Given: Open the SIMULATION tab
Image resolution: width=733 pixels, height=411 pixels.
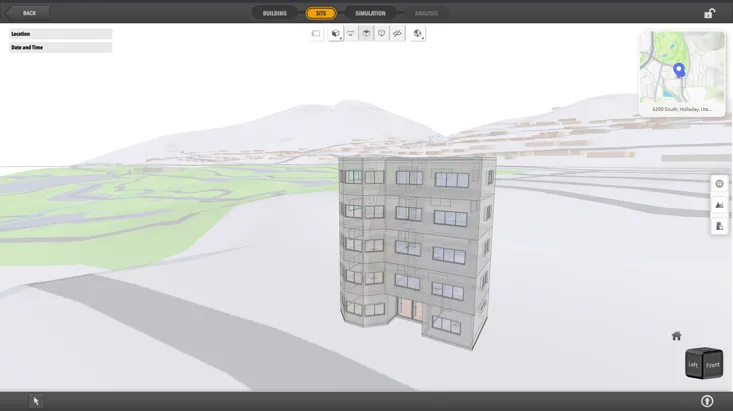Looking at the screenshot, I should [370, 13].
